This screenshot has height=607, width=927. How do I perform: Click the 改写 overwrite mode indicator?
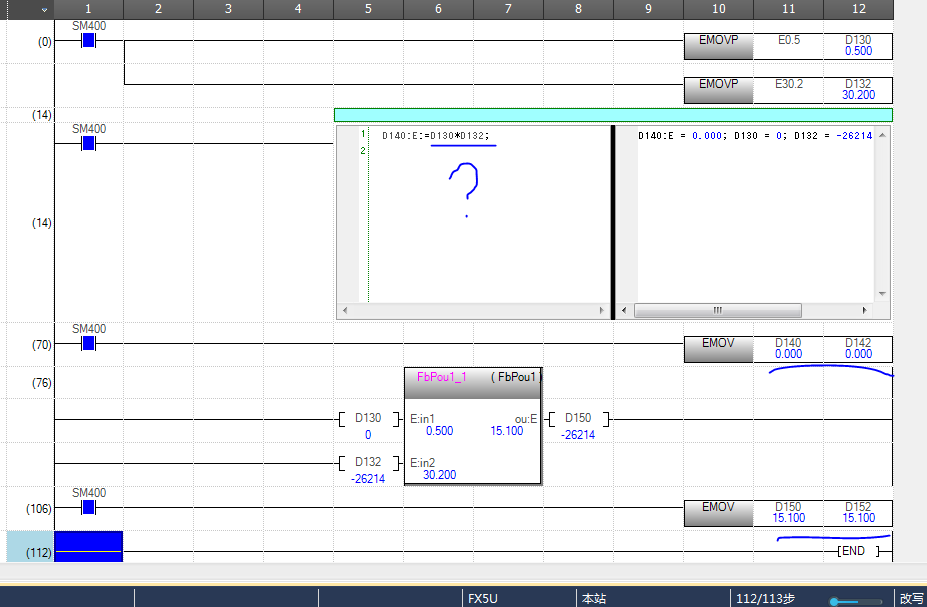pos(911,598)
